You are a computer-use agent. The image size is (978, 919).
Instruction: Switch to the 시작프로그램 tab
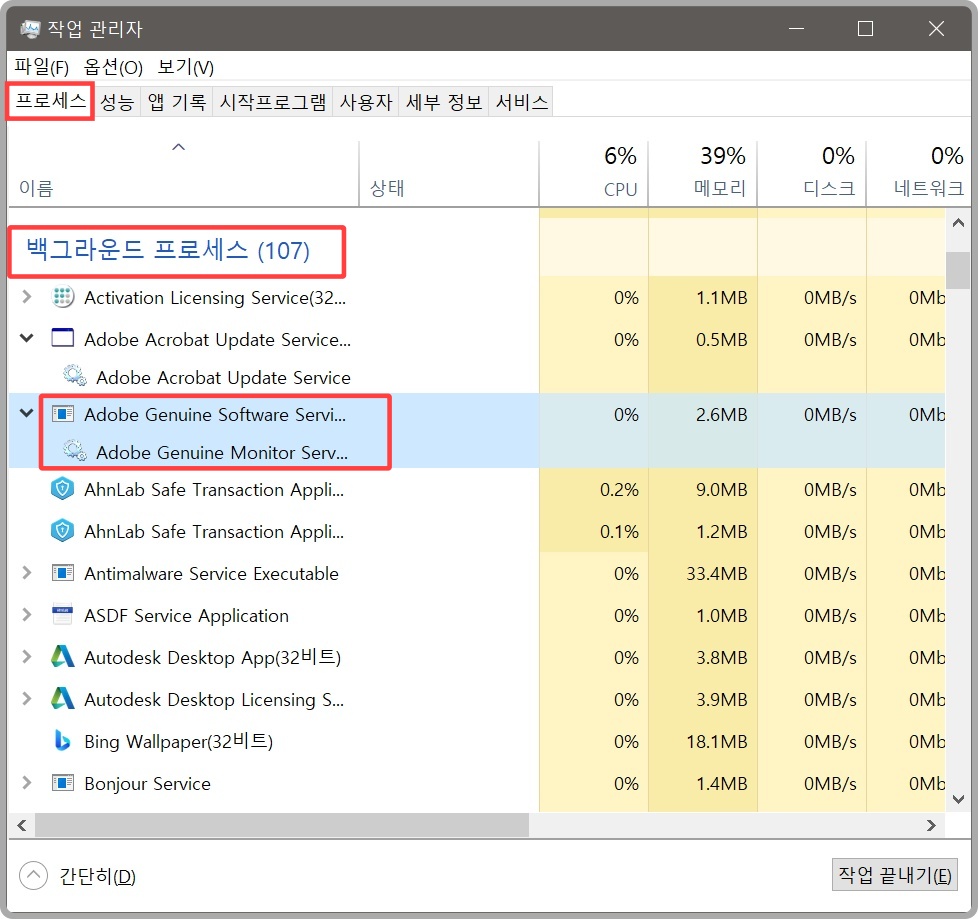pos(273,102)
